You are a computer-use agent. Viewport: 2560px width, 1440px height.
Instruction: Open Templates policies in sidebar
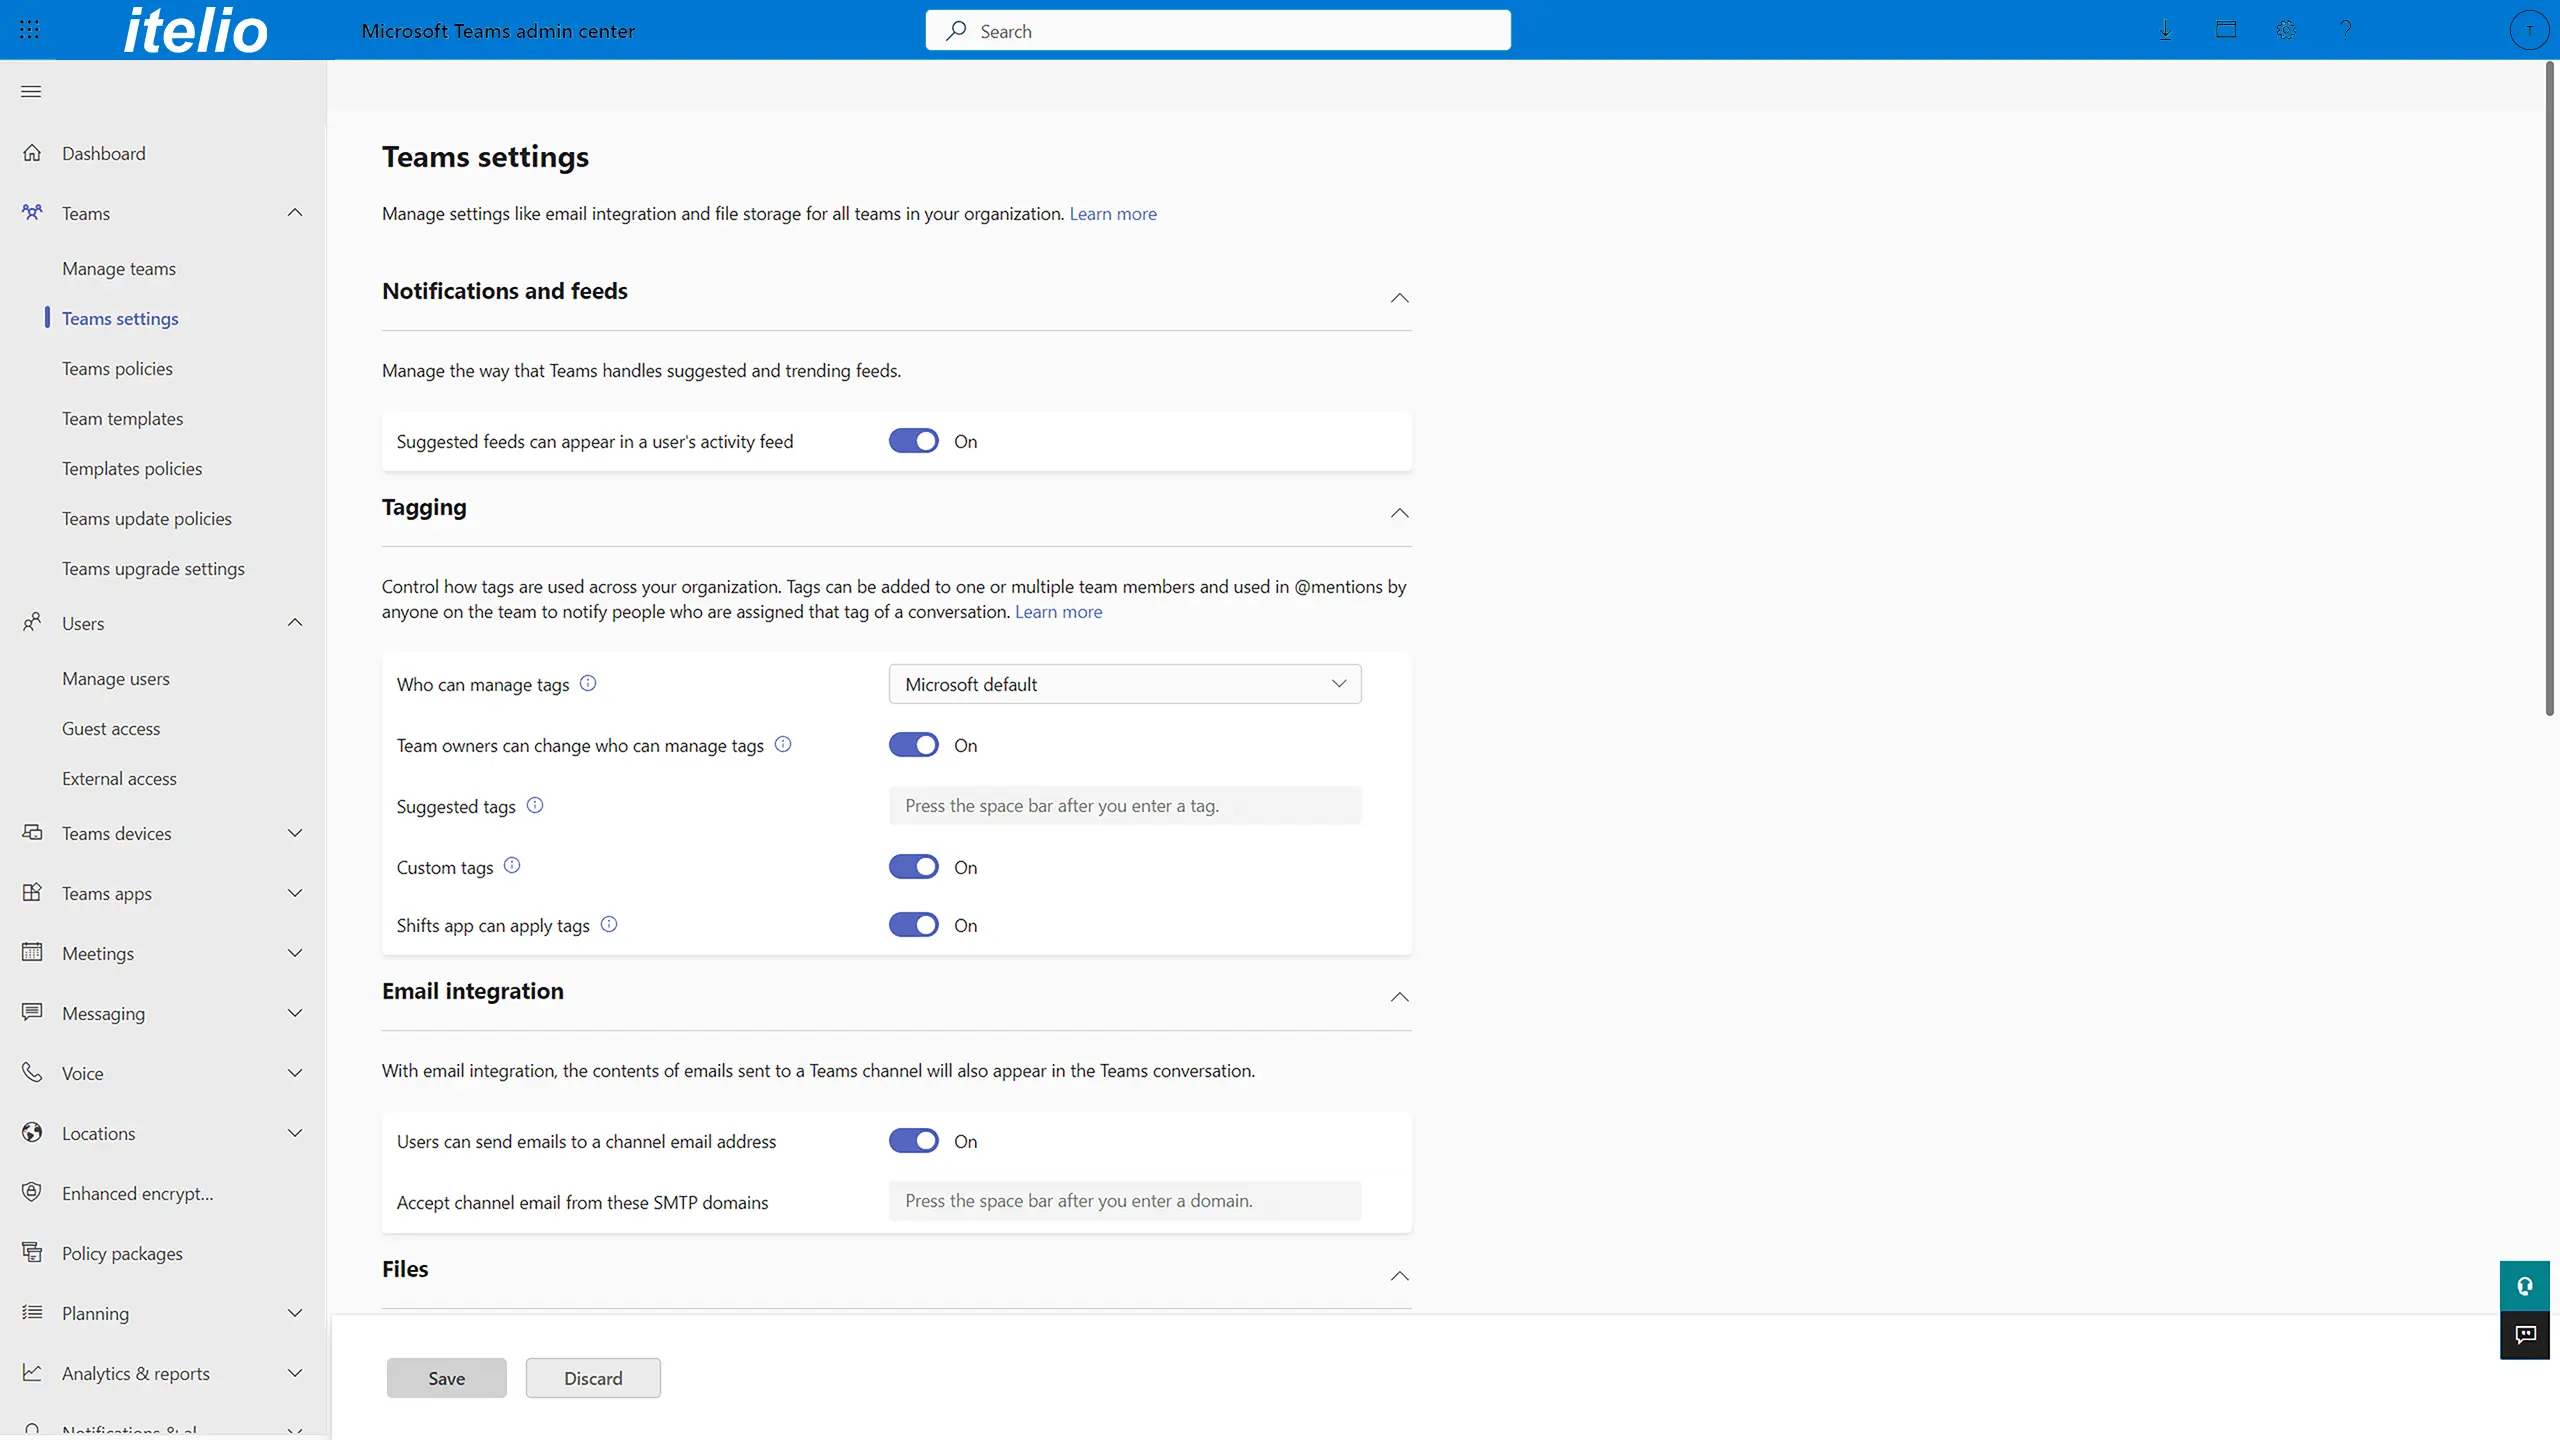coord(132,468)
